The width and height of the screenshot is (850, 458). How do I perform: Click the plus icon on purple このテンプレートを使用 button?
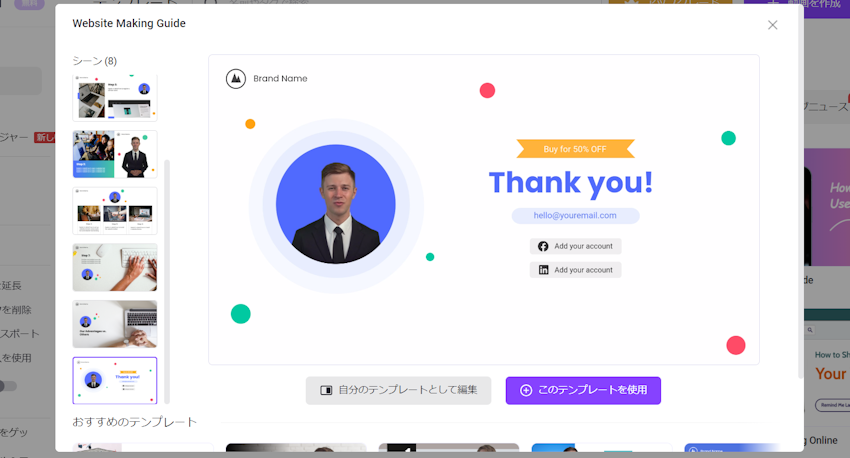click(526, 390)
